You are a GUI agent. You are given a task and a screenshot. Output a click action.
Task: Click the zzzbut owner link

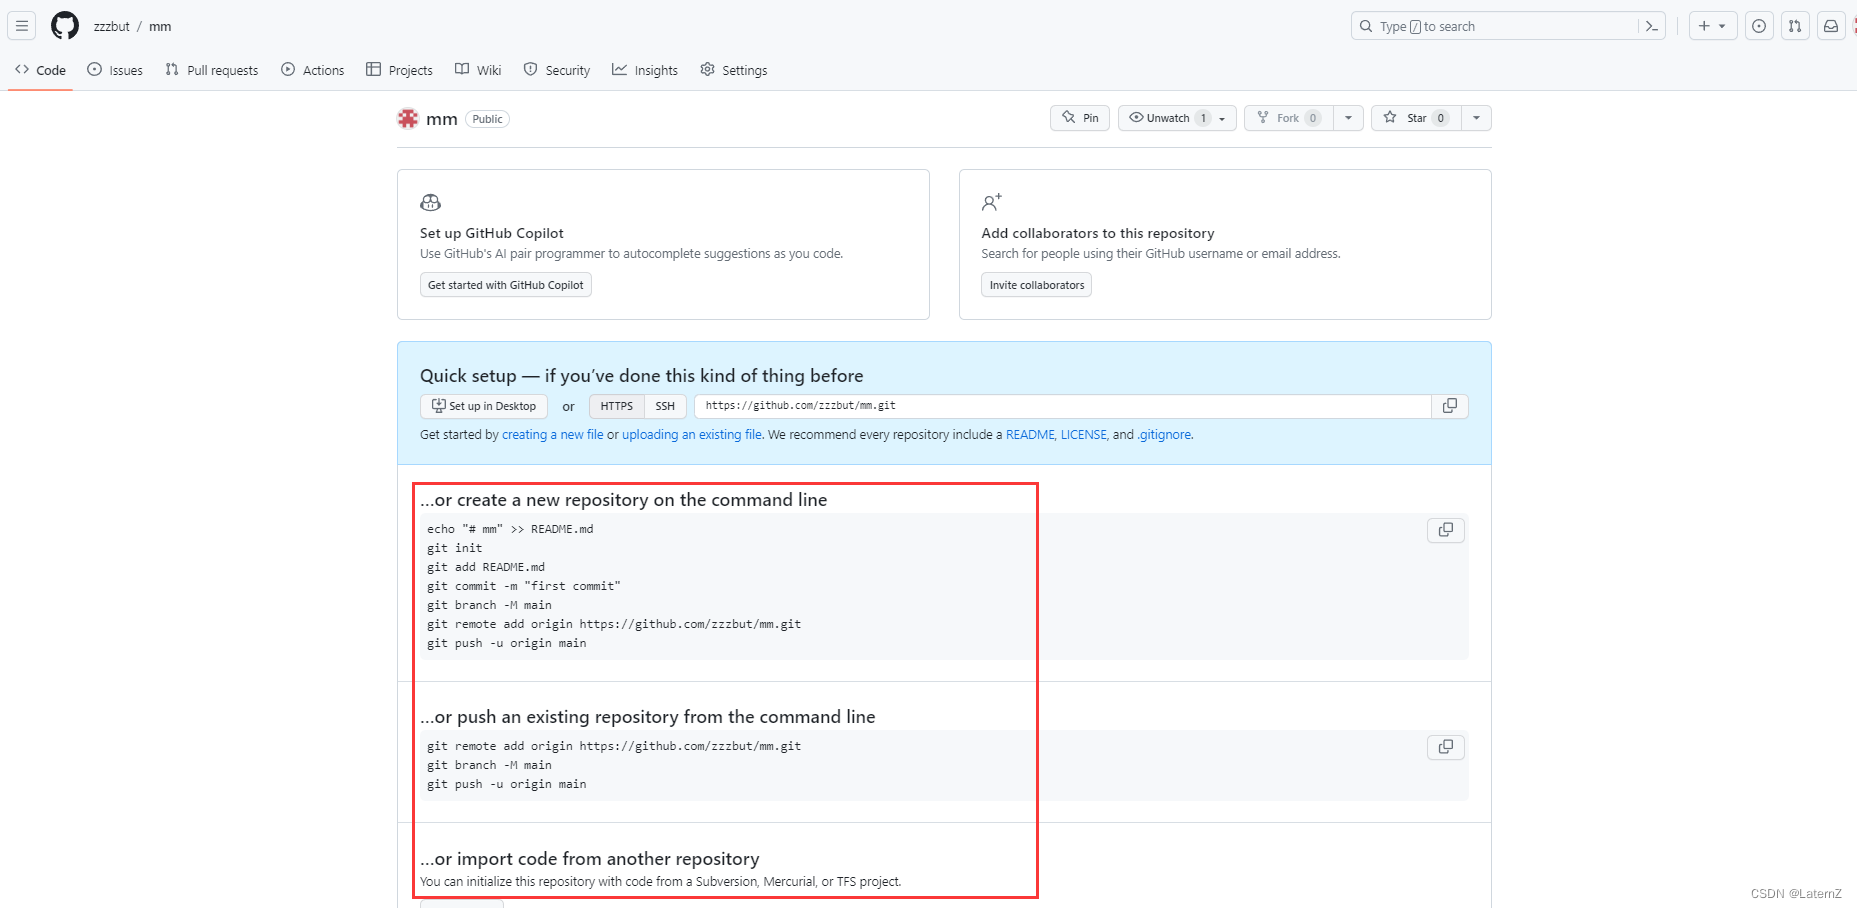tap(112, 27)
